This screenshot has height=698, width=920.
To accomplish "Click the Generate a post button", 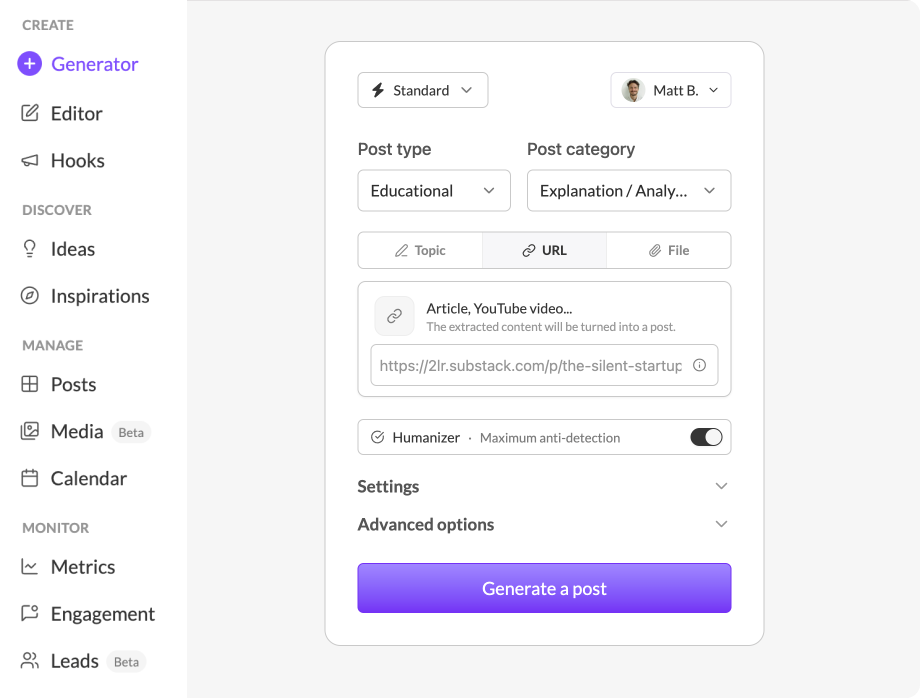I will coord(544,588).
